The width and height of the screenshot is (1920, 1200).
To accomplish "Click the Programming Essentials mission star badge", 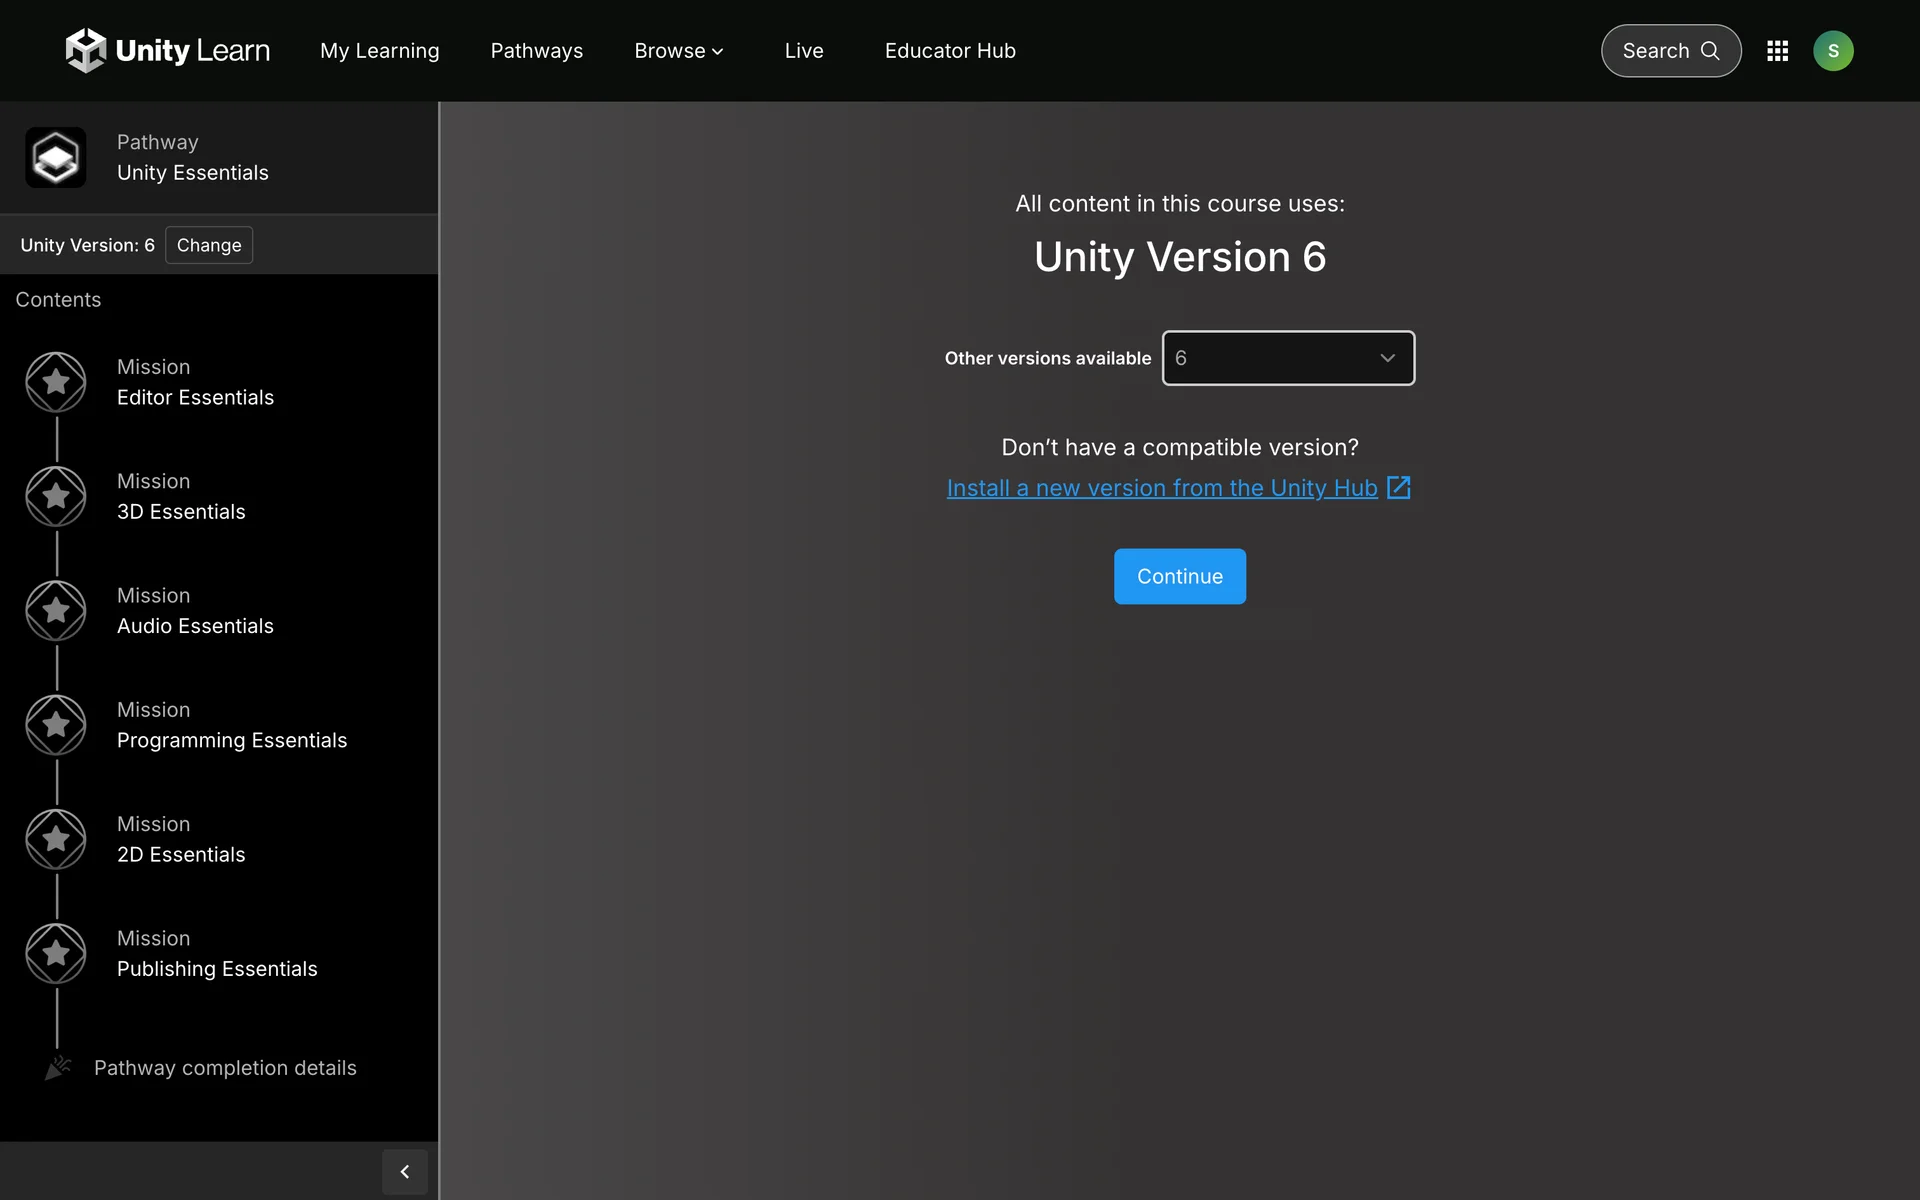I will (x=56, y=725).
